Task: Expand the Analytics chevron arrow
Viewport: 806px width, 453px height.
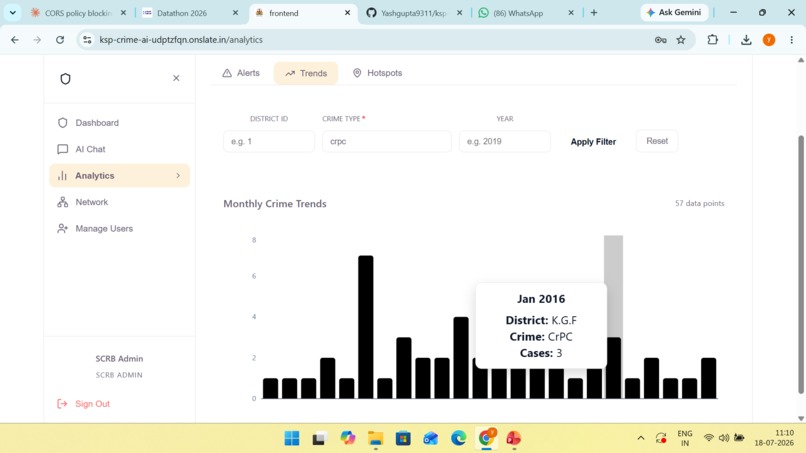Action: [x=178, y=176]
